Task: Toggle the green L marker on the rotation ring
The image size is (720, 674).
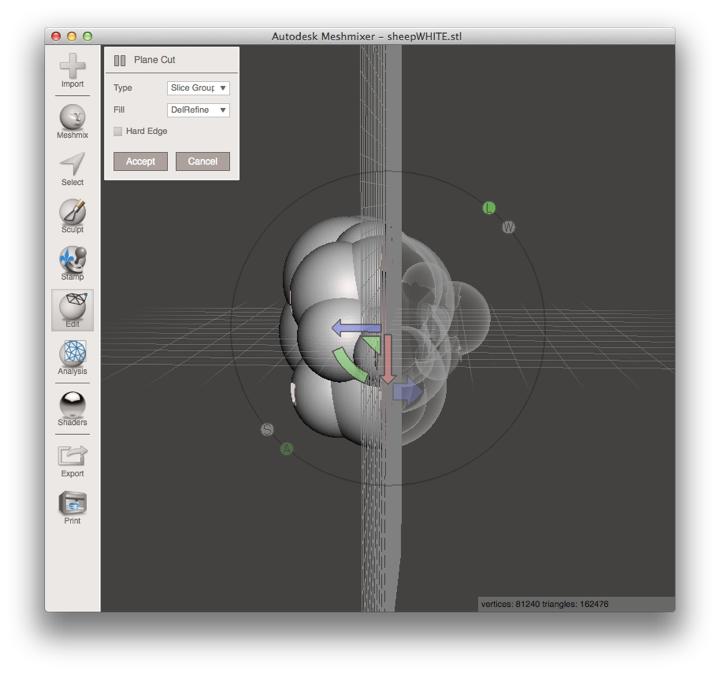Action: coord(489,208)
